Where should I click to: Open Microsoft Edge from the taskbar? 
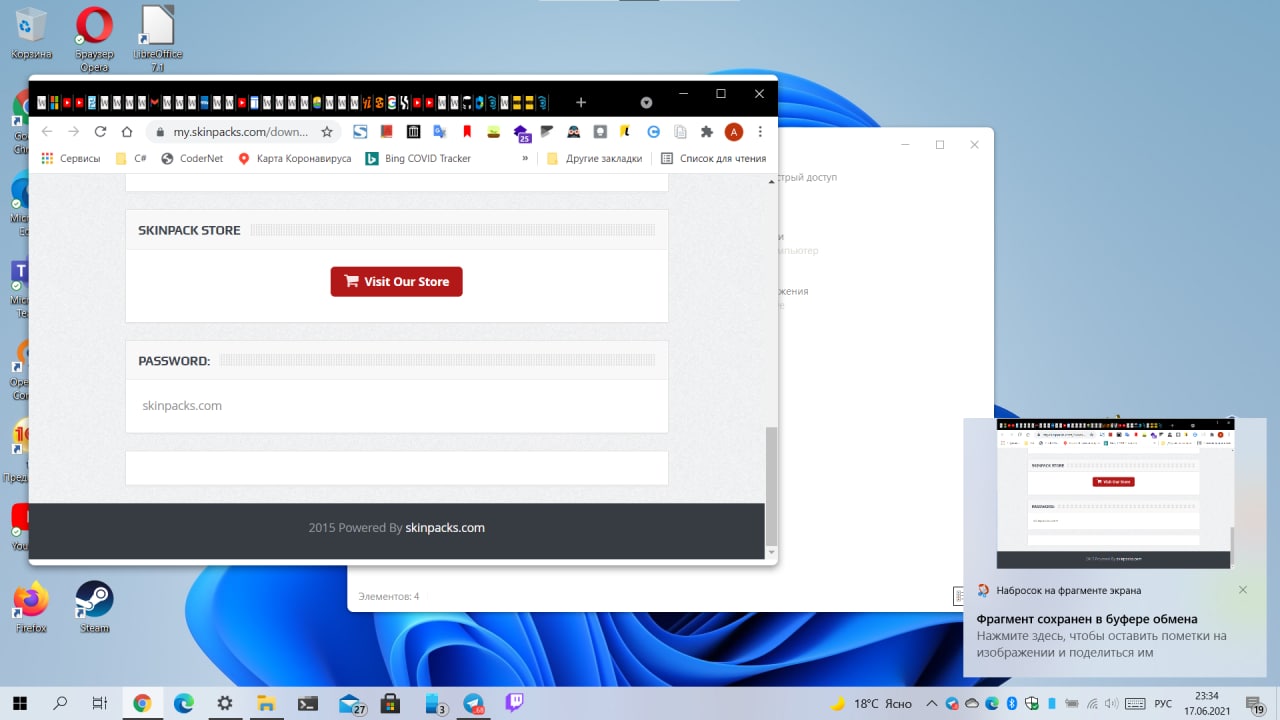click(x=184, y=703)
